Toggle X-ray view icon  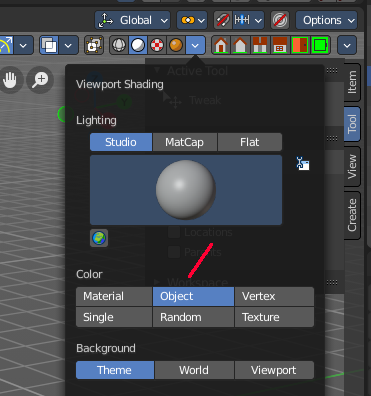tap(94, 45)
